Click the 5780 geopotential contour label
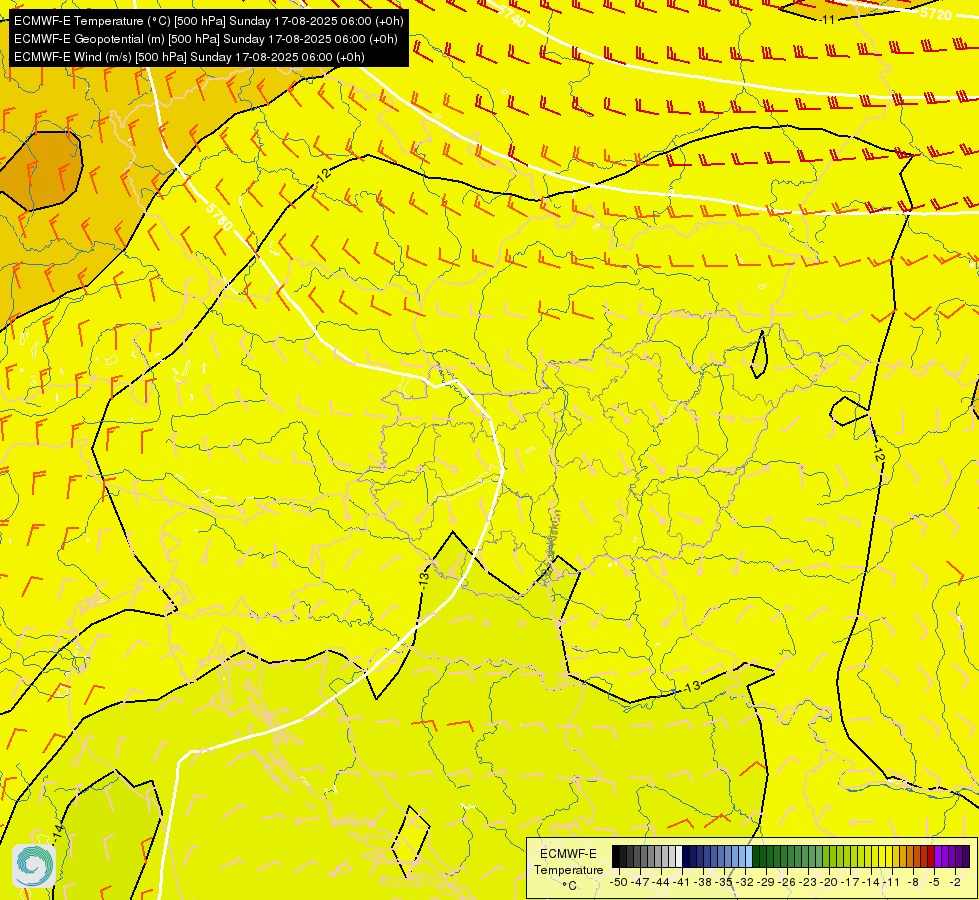Viewport: 979px width, 900px height. point(219,216)
